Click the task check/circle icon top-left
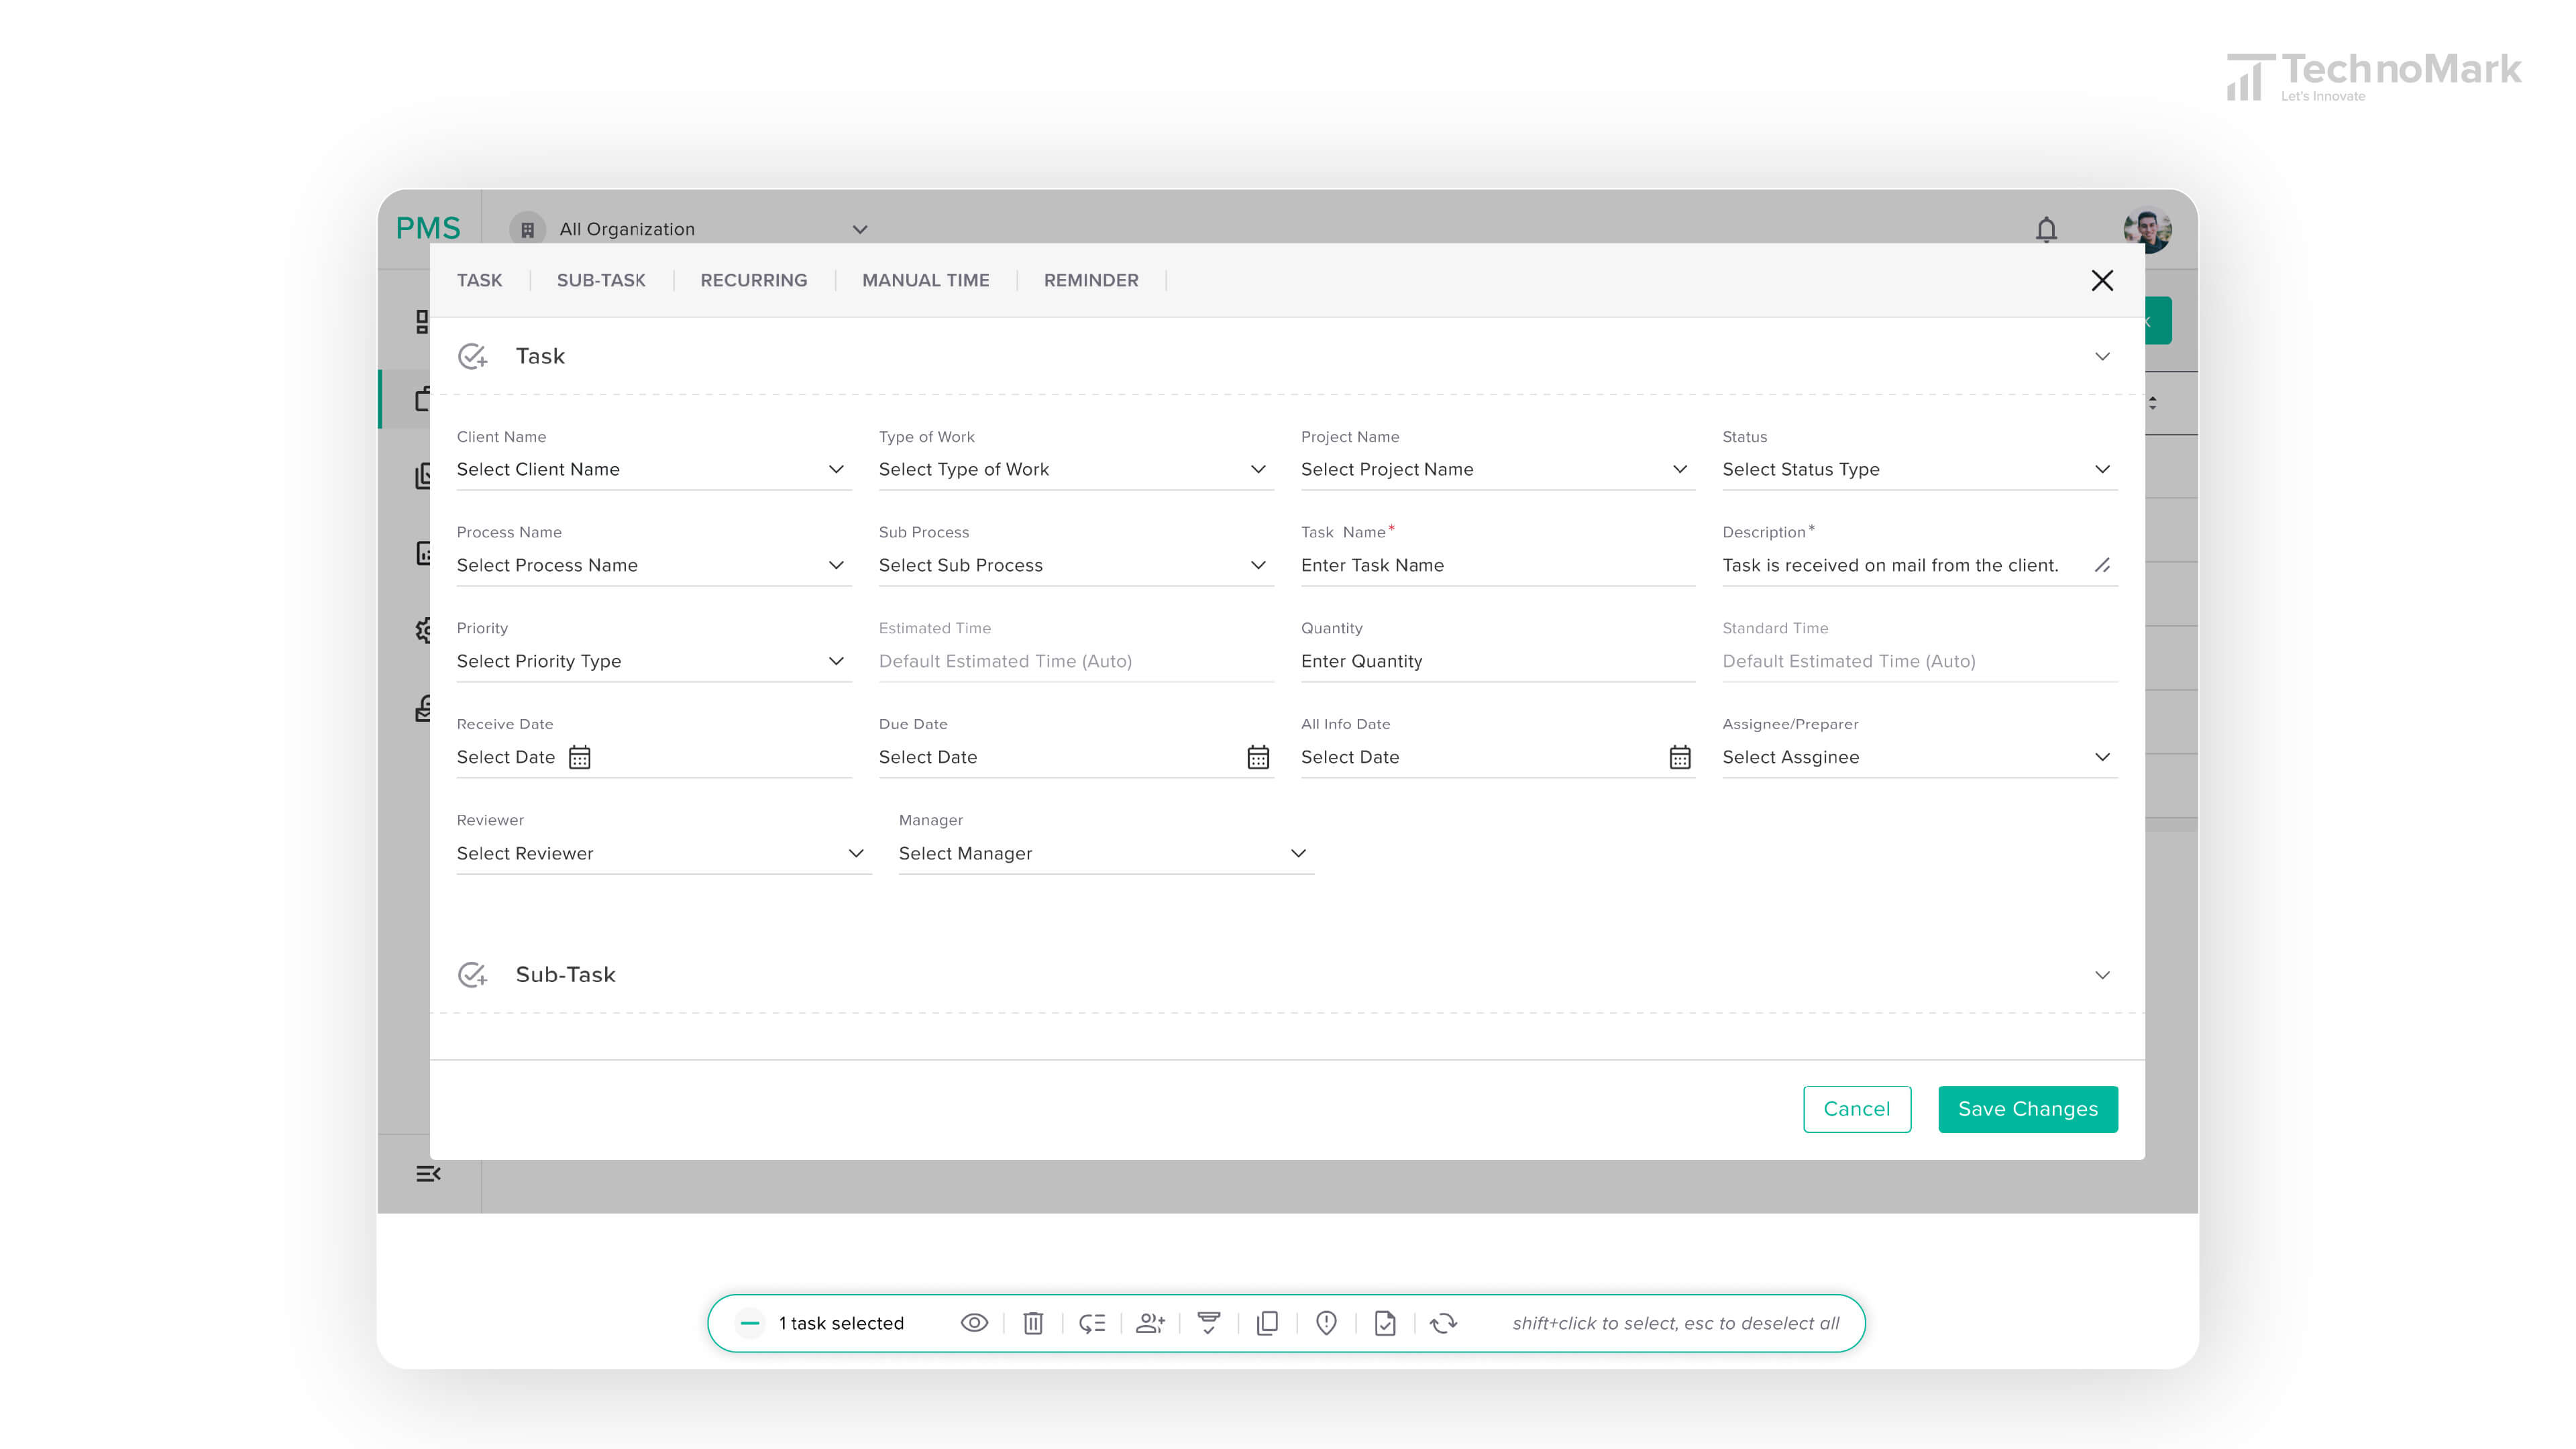Image resolution: width=2576 pixels, height=1449 pixels. [472, 356]
